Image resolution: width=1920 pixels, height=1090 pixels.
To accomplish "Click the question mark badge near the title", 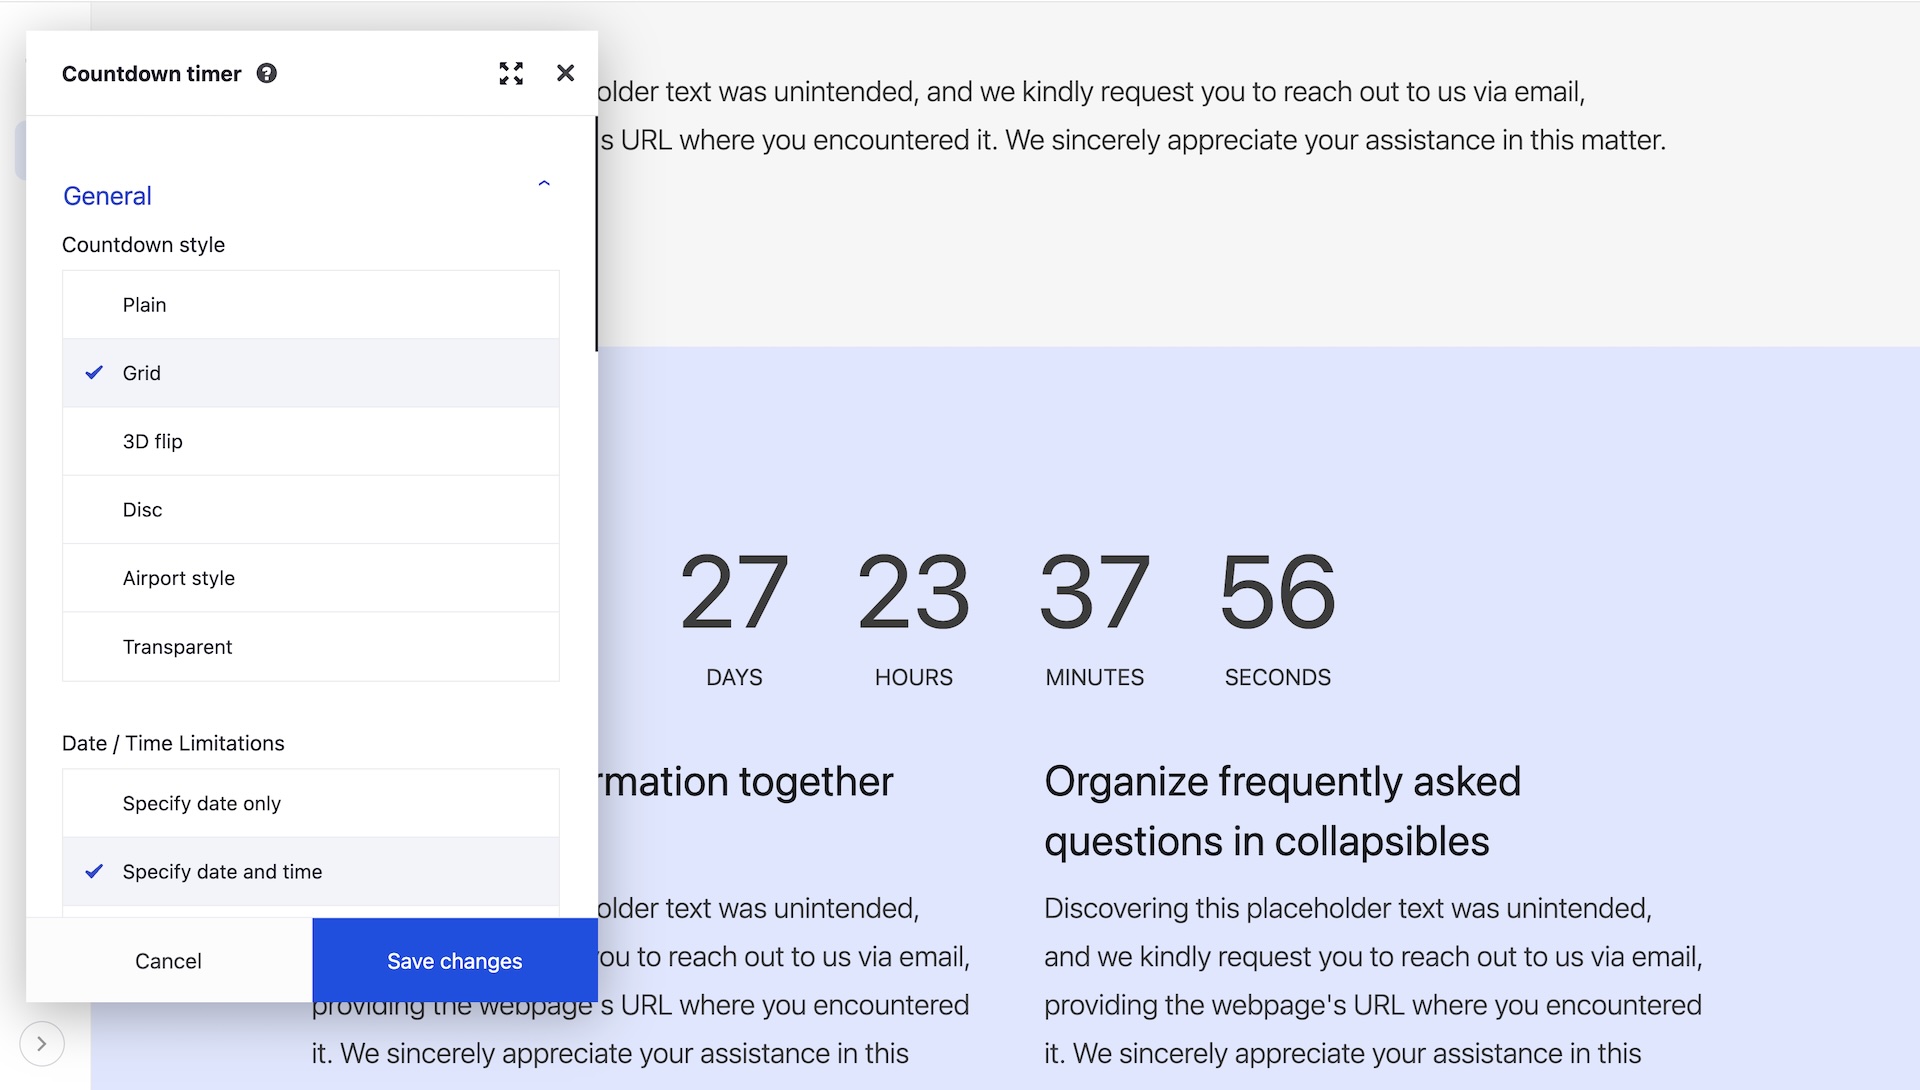I will [x=266, y=73].
